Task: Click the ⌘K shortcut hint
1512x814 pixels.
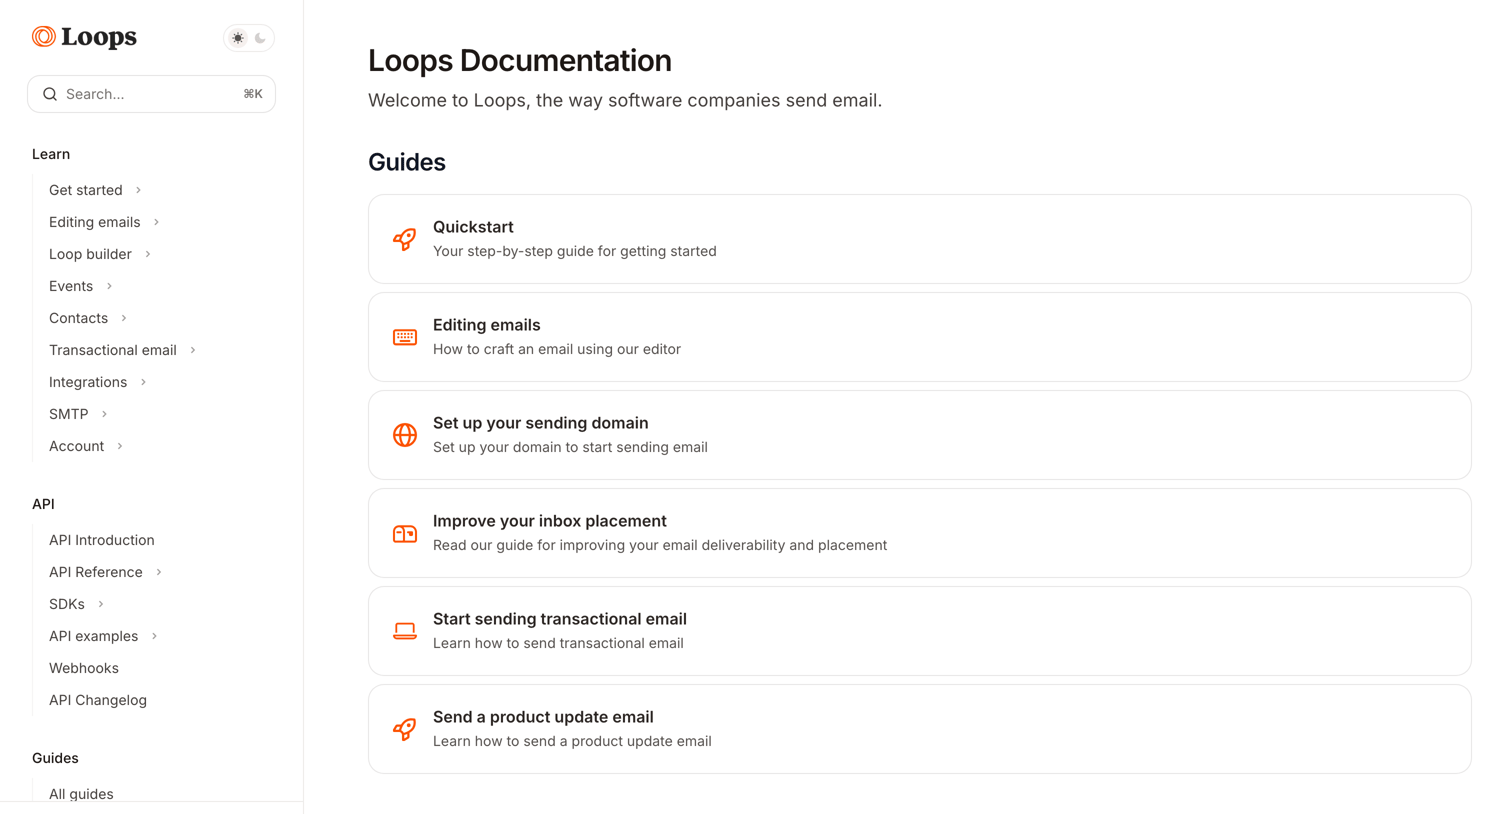Action: point(253,94)
